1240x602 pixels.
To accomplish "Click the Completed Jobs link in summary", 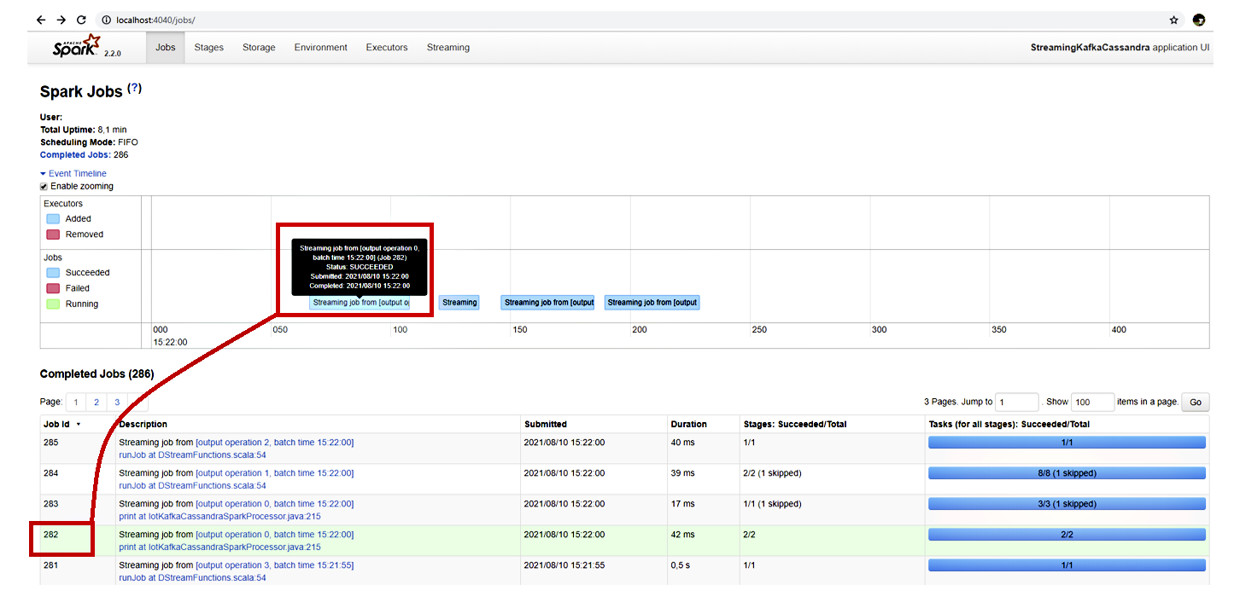I will click(75, 155).
